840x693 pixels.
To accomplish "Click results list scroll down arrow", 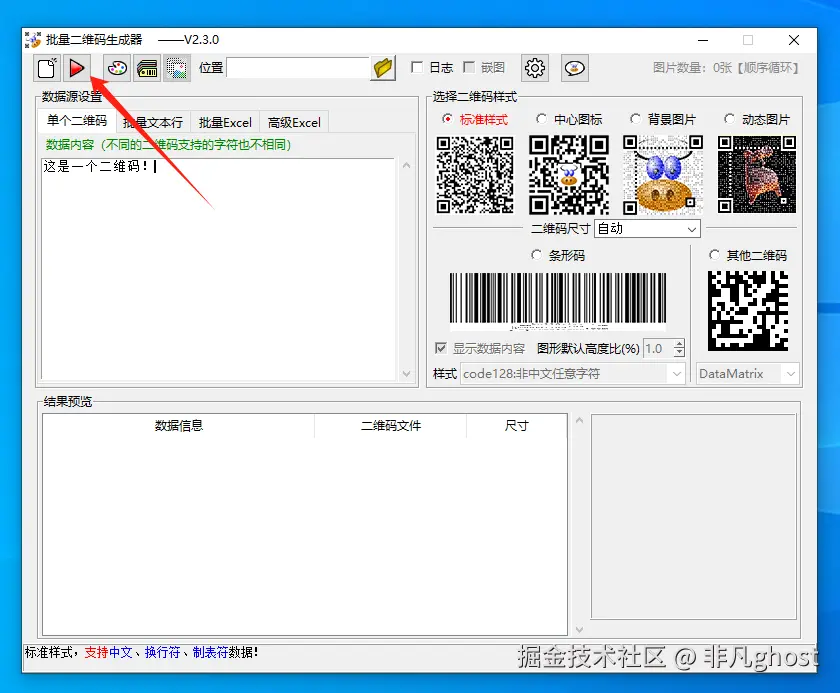I will 579,629.
